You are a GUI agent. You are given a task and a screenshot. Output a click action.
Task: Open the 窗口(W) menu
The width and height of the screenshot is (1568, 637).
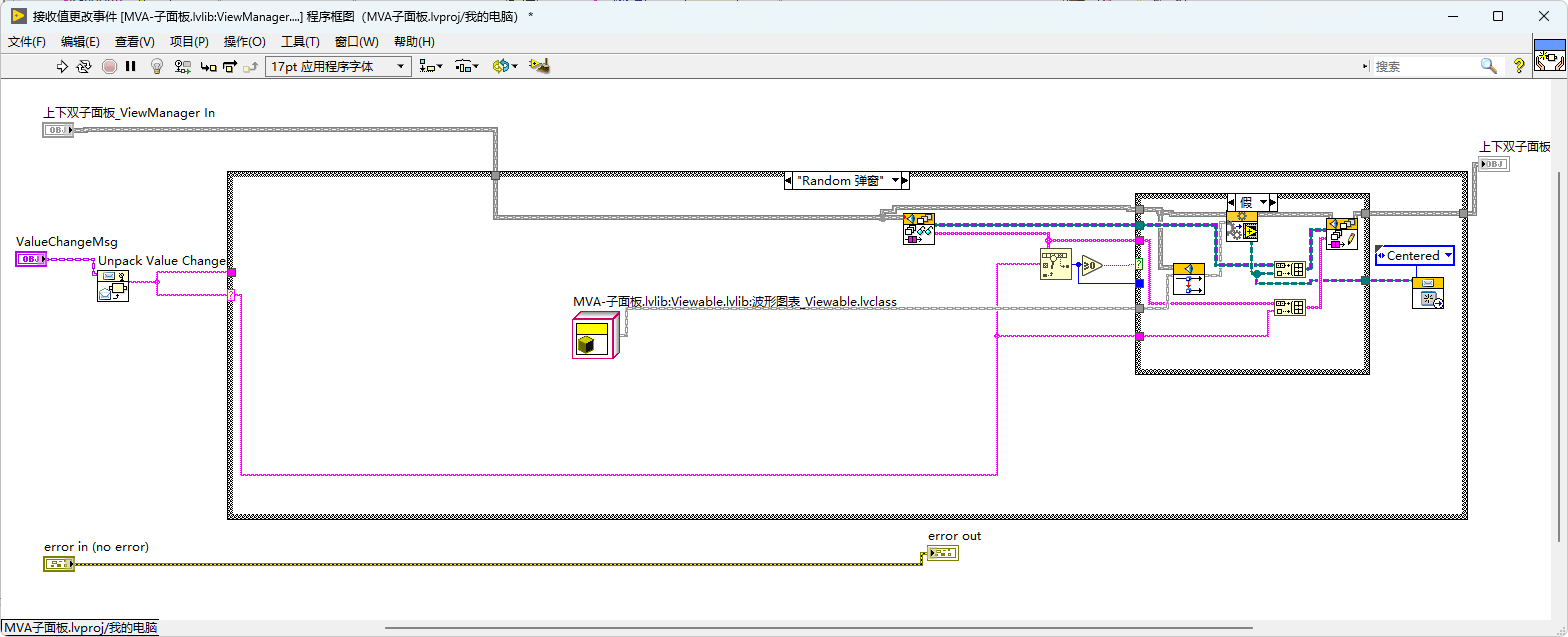coord(357,41)
